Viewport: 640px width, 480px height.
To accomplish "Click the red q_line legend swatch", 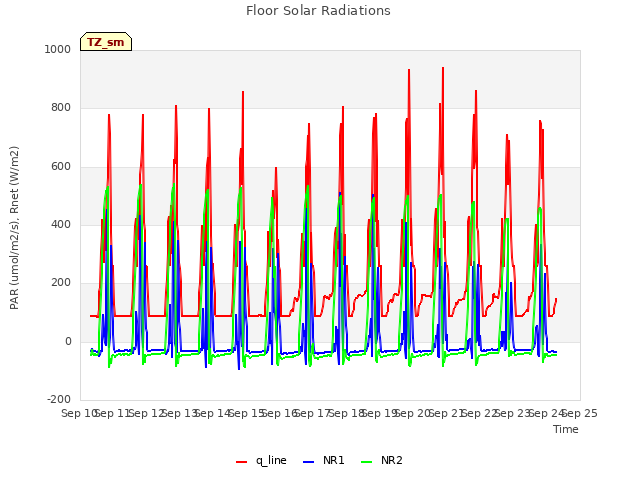I will click(241, 462).
